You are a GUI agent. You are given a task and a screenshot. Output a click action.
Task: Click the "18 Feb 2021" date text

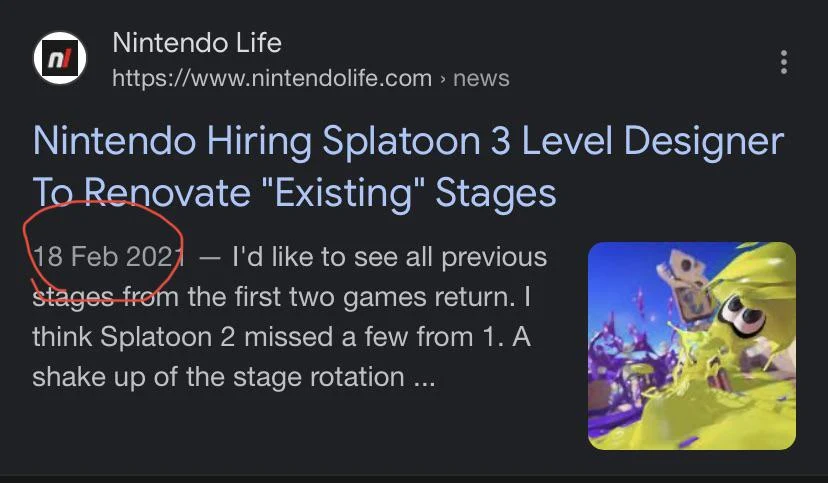click(108, 257)
